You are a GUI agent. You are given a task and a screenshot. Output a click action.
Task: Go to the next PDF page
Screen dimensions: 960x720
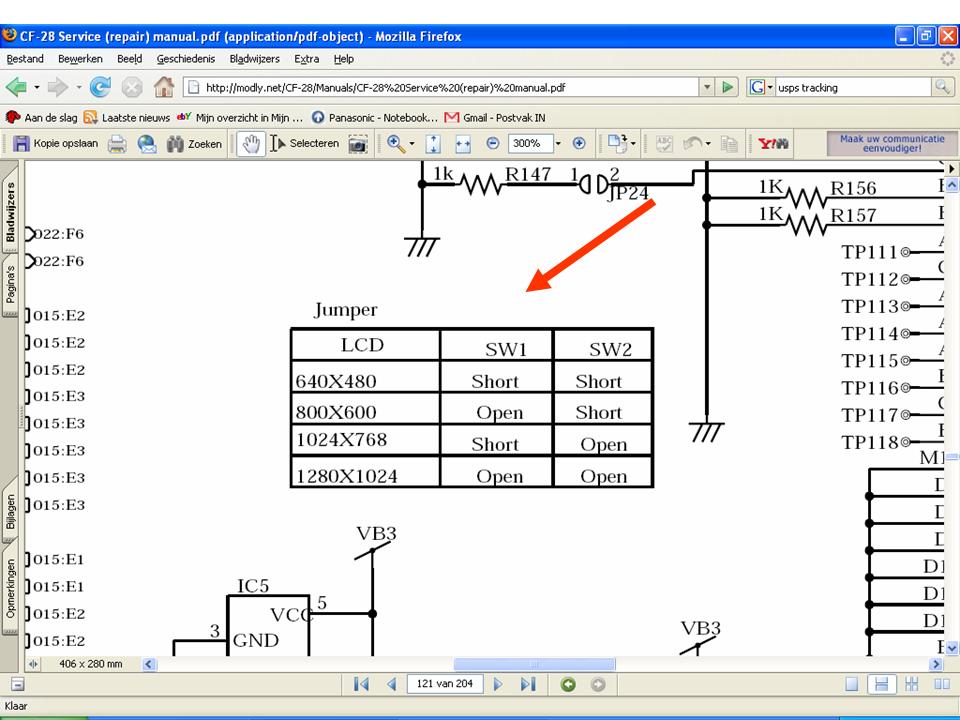coord(498,684)
